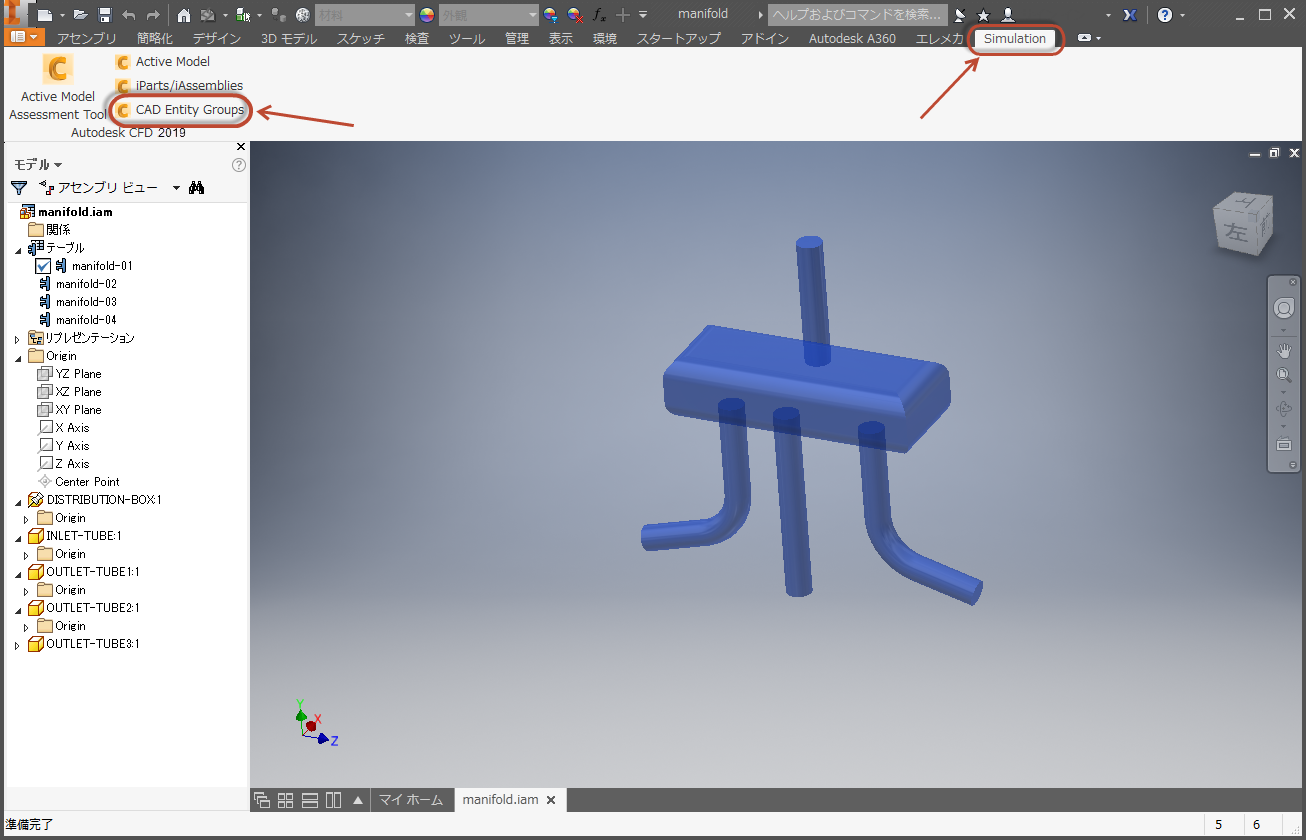This screenshot has height=840, width=1306.
Task: Activate the Zoom tool in navigation bar
Action: click(1284, 376)
